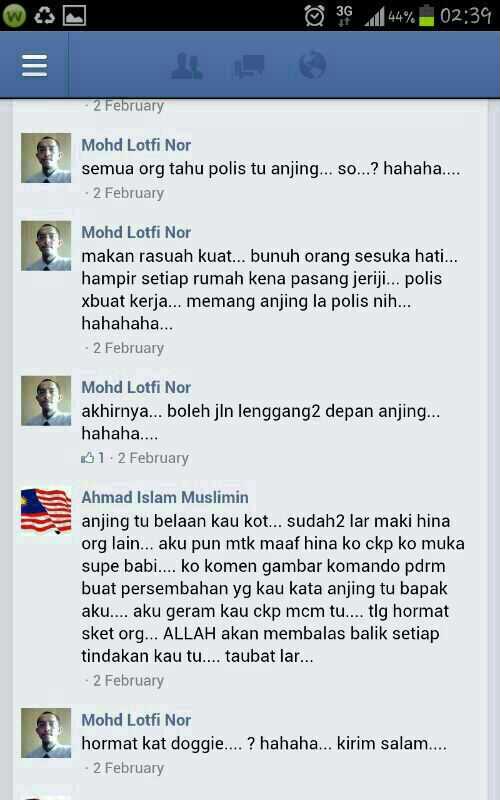Tap the like count '1' on comment

tap(101, 458)
